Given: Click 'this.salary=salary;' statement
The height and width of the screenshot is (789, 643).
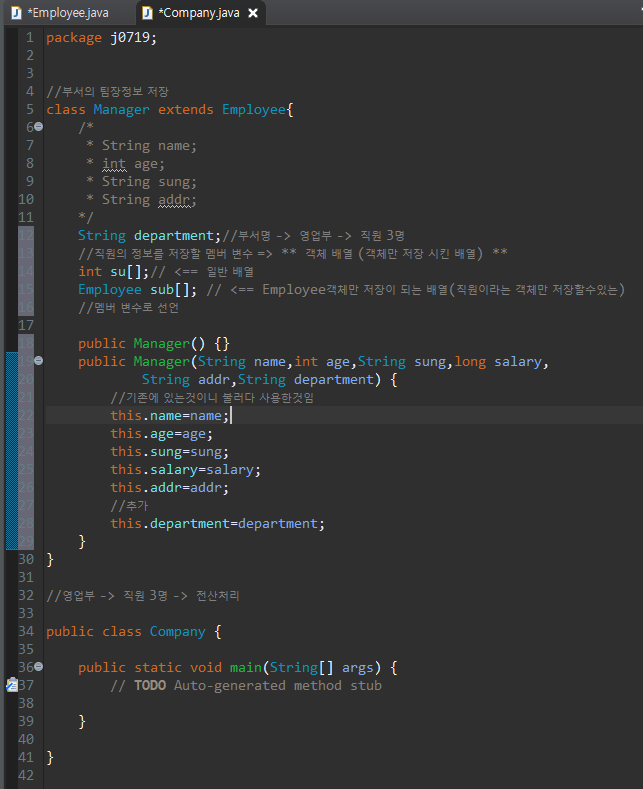Looking at the screenshot, I should pos(186,470).
